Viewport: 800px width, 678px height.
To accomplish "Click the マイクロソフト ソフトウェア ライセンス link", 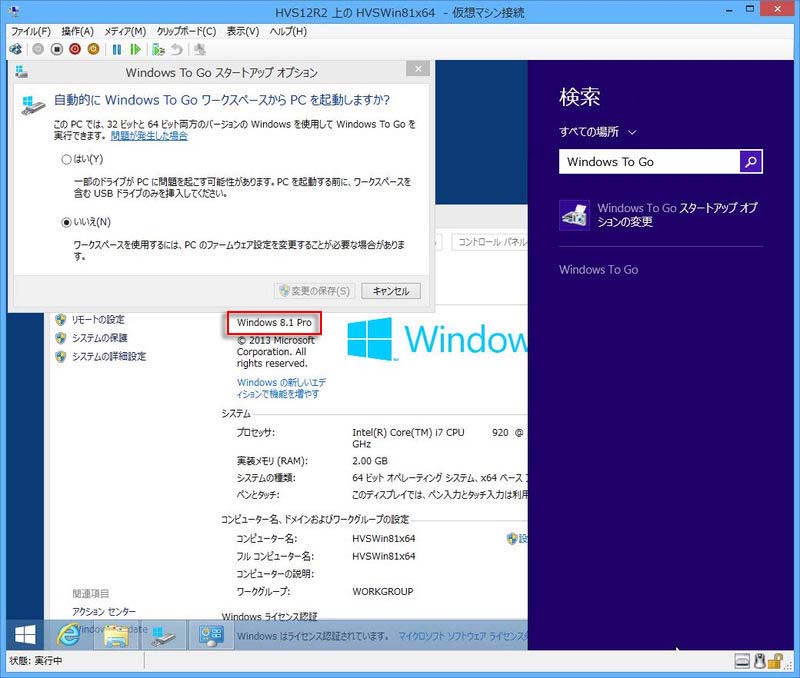I will click(463, 636).
